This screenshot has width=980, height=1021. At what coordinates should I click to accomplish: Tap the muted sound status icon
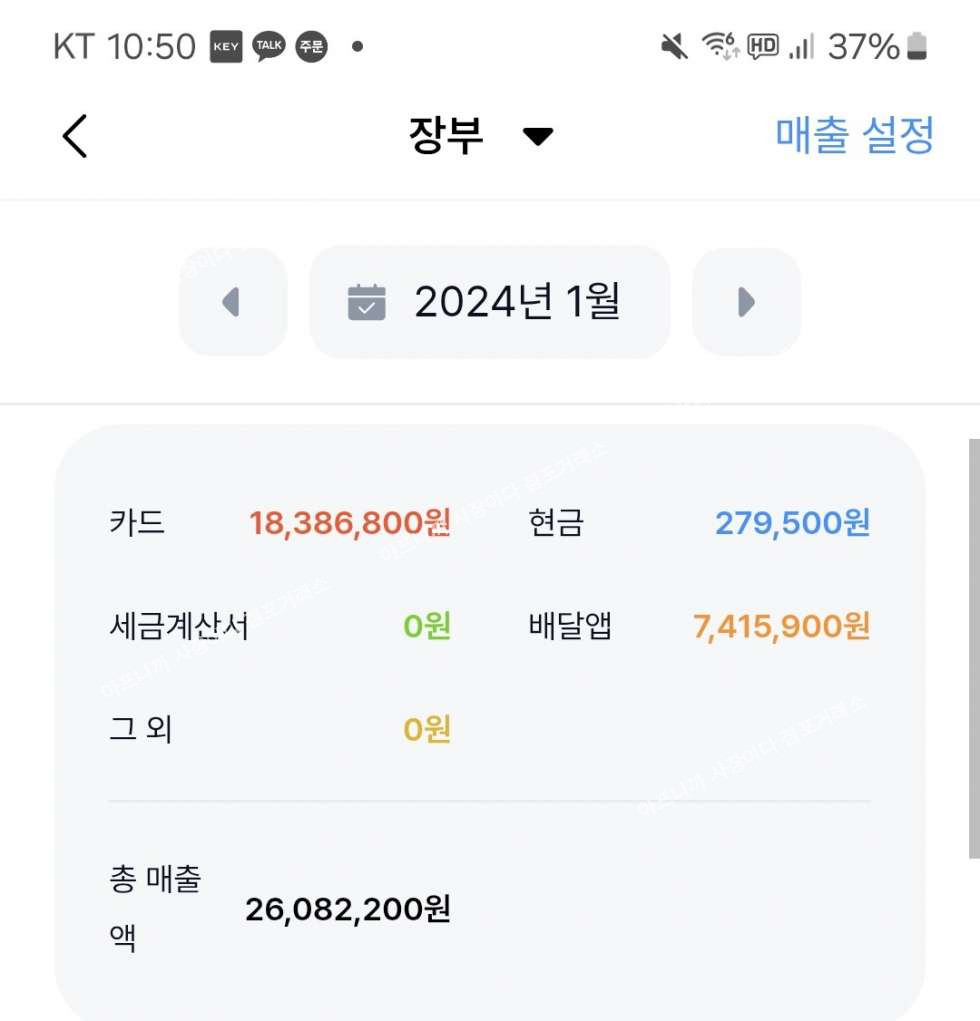[x=675, y=46]
